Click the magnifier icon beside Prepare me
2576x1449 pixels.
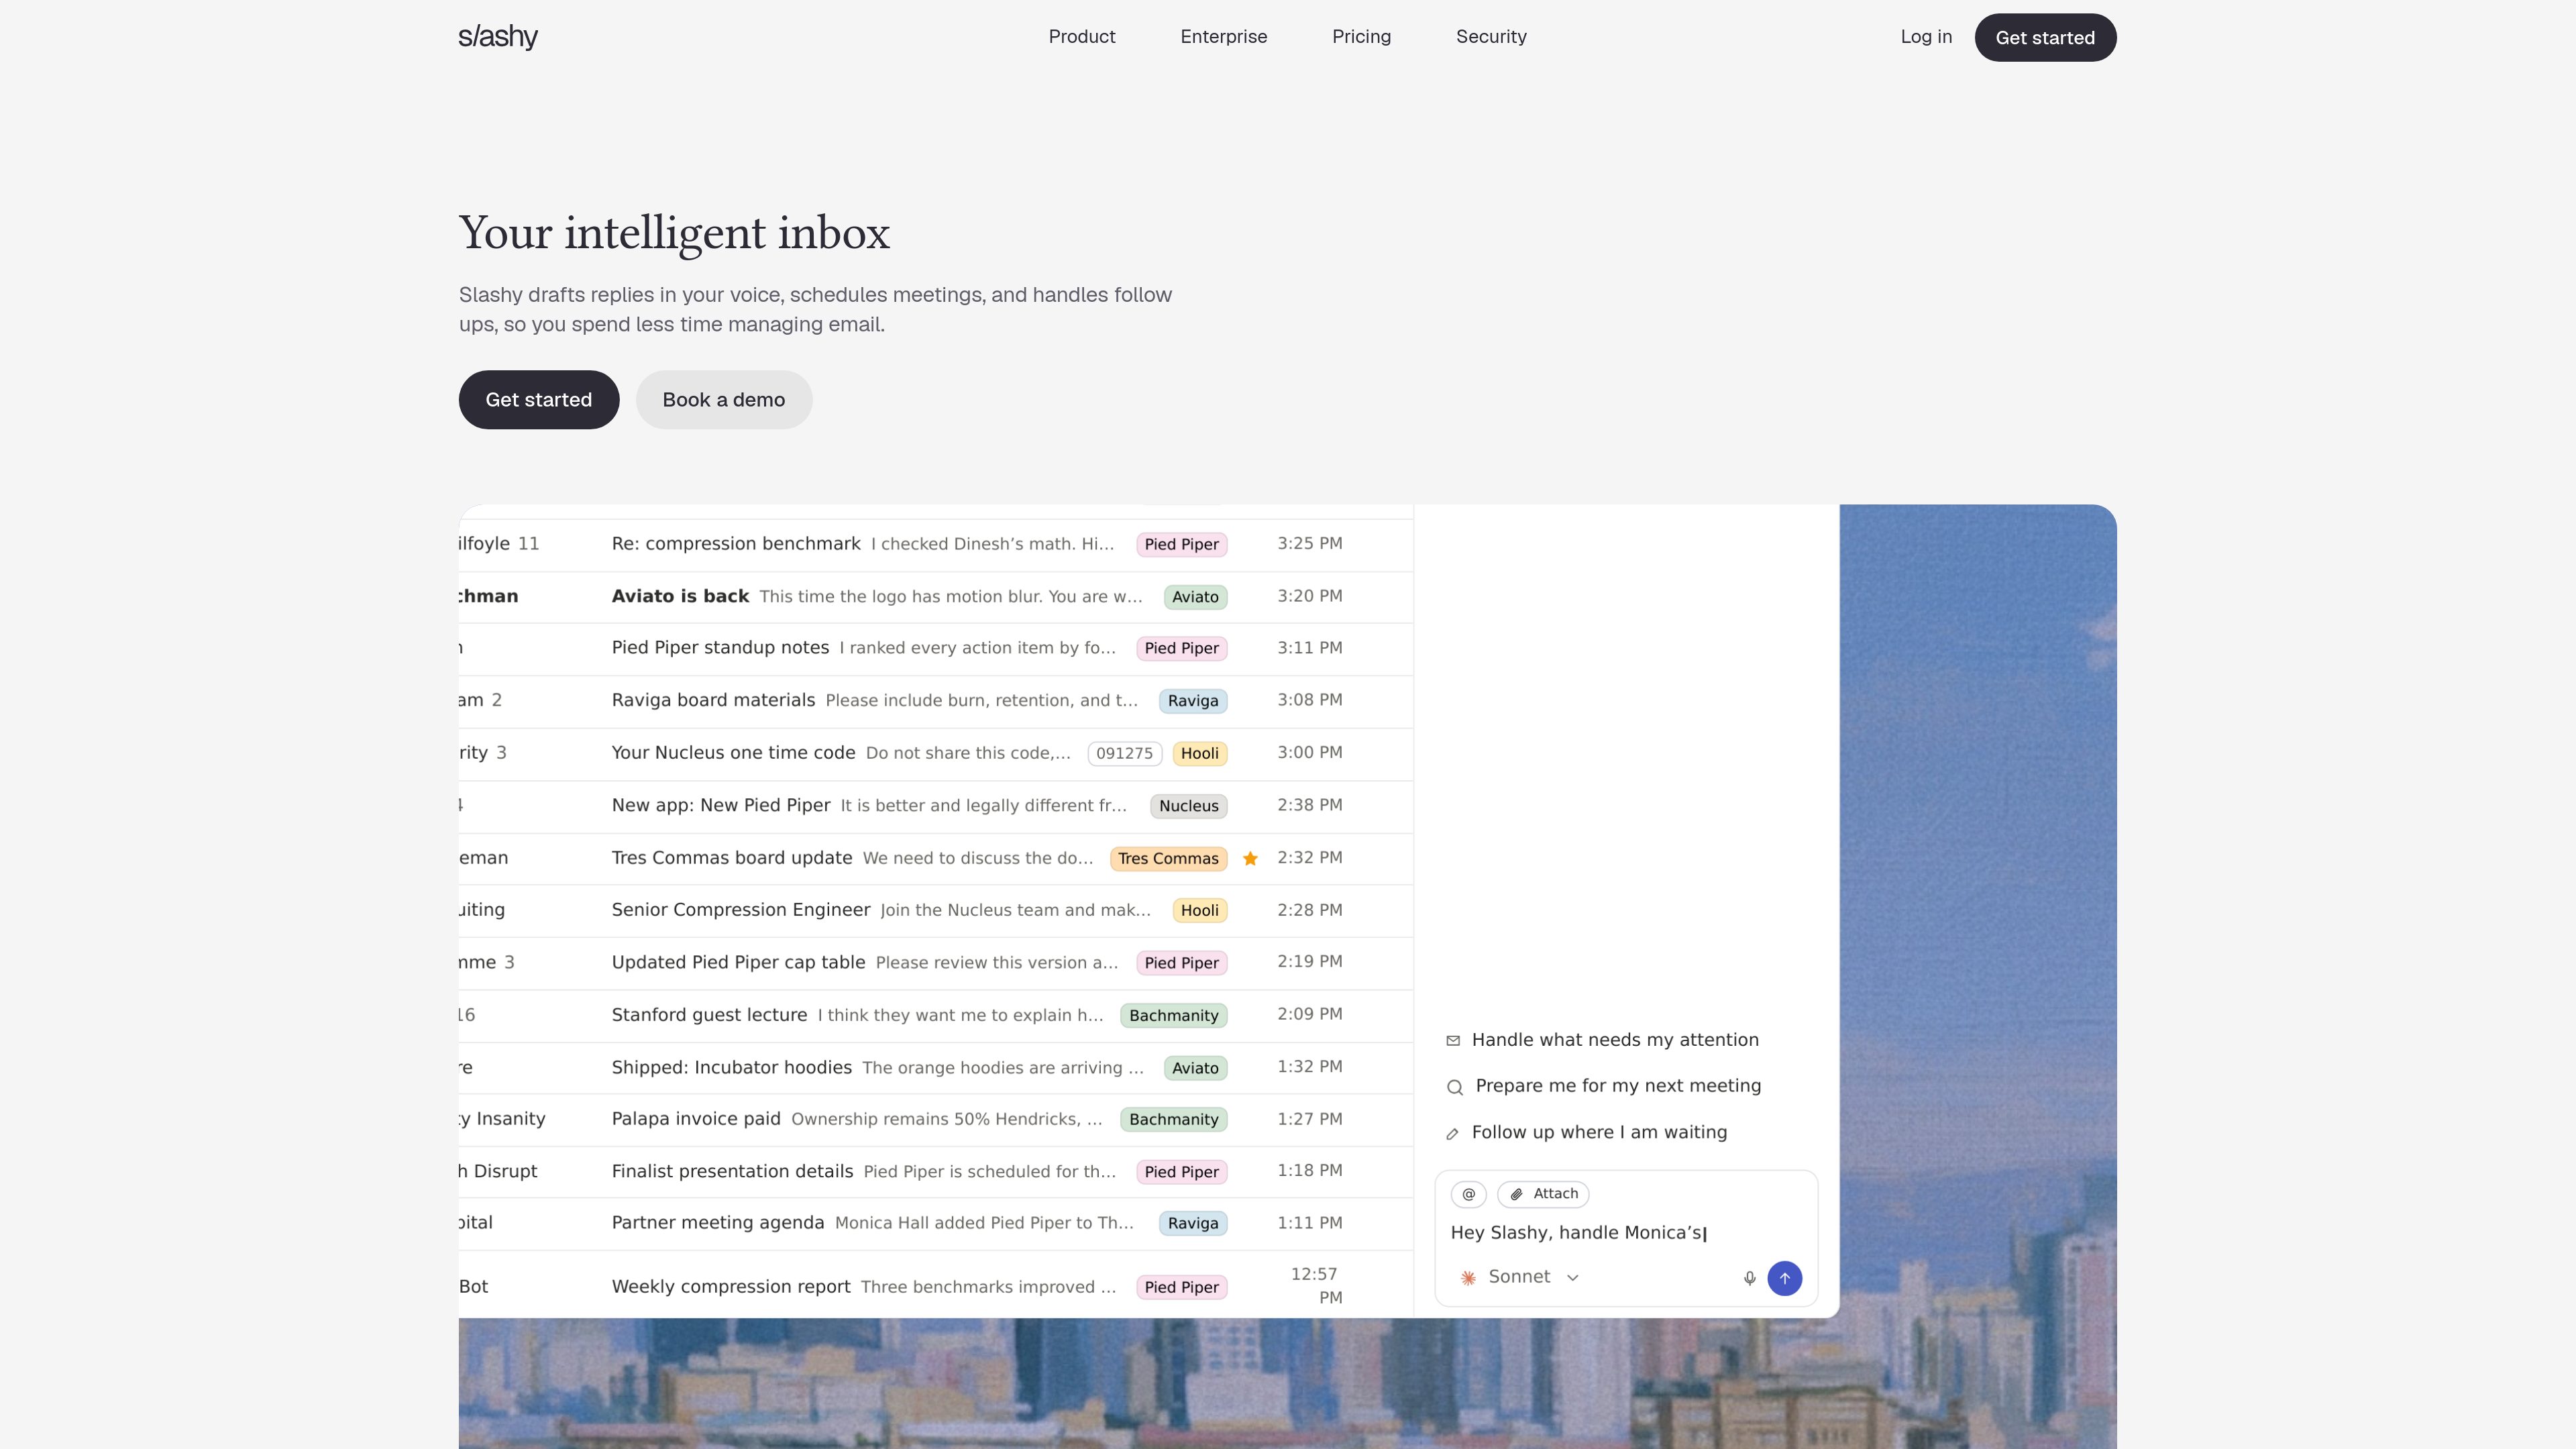click(1455, 1087)
